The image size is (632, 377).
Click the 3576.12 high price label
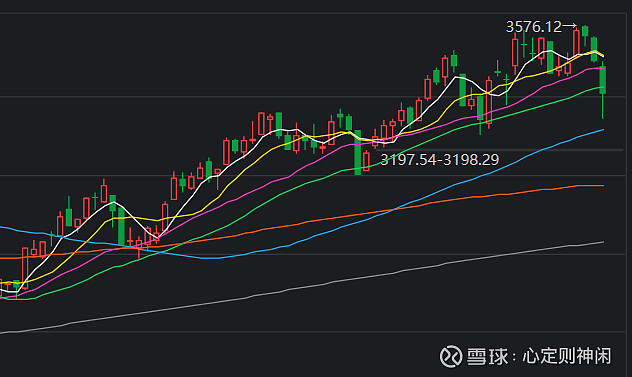click(534, 27)
